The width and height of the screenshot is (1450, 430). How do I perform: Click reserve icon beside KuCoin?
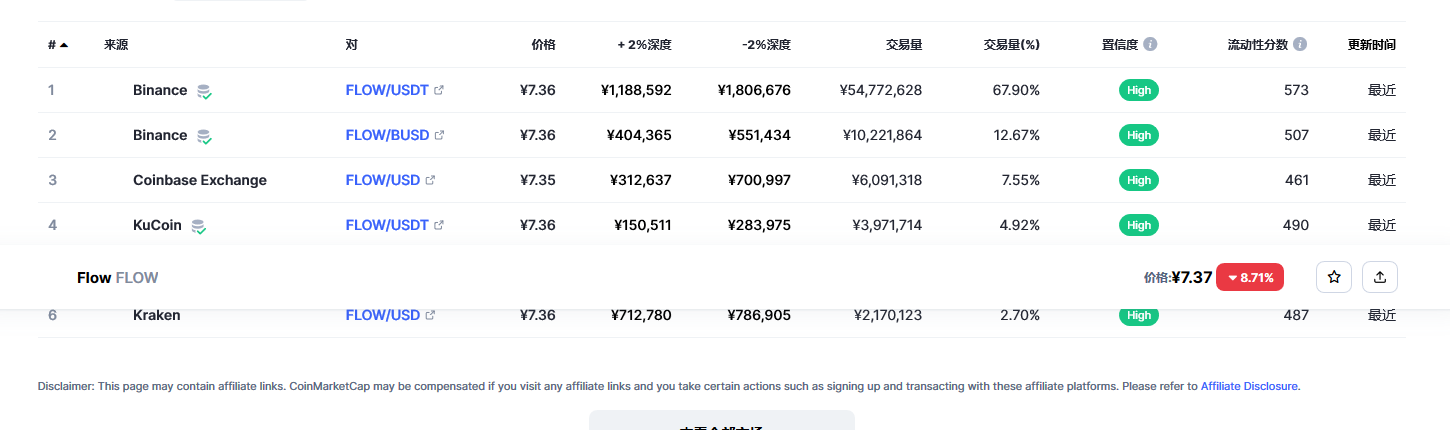pos(199,226)
